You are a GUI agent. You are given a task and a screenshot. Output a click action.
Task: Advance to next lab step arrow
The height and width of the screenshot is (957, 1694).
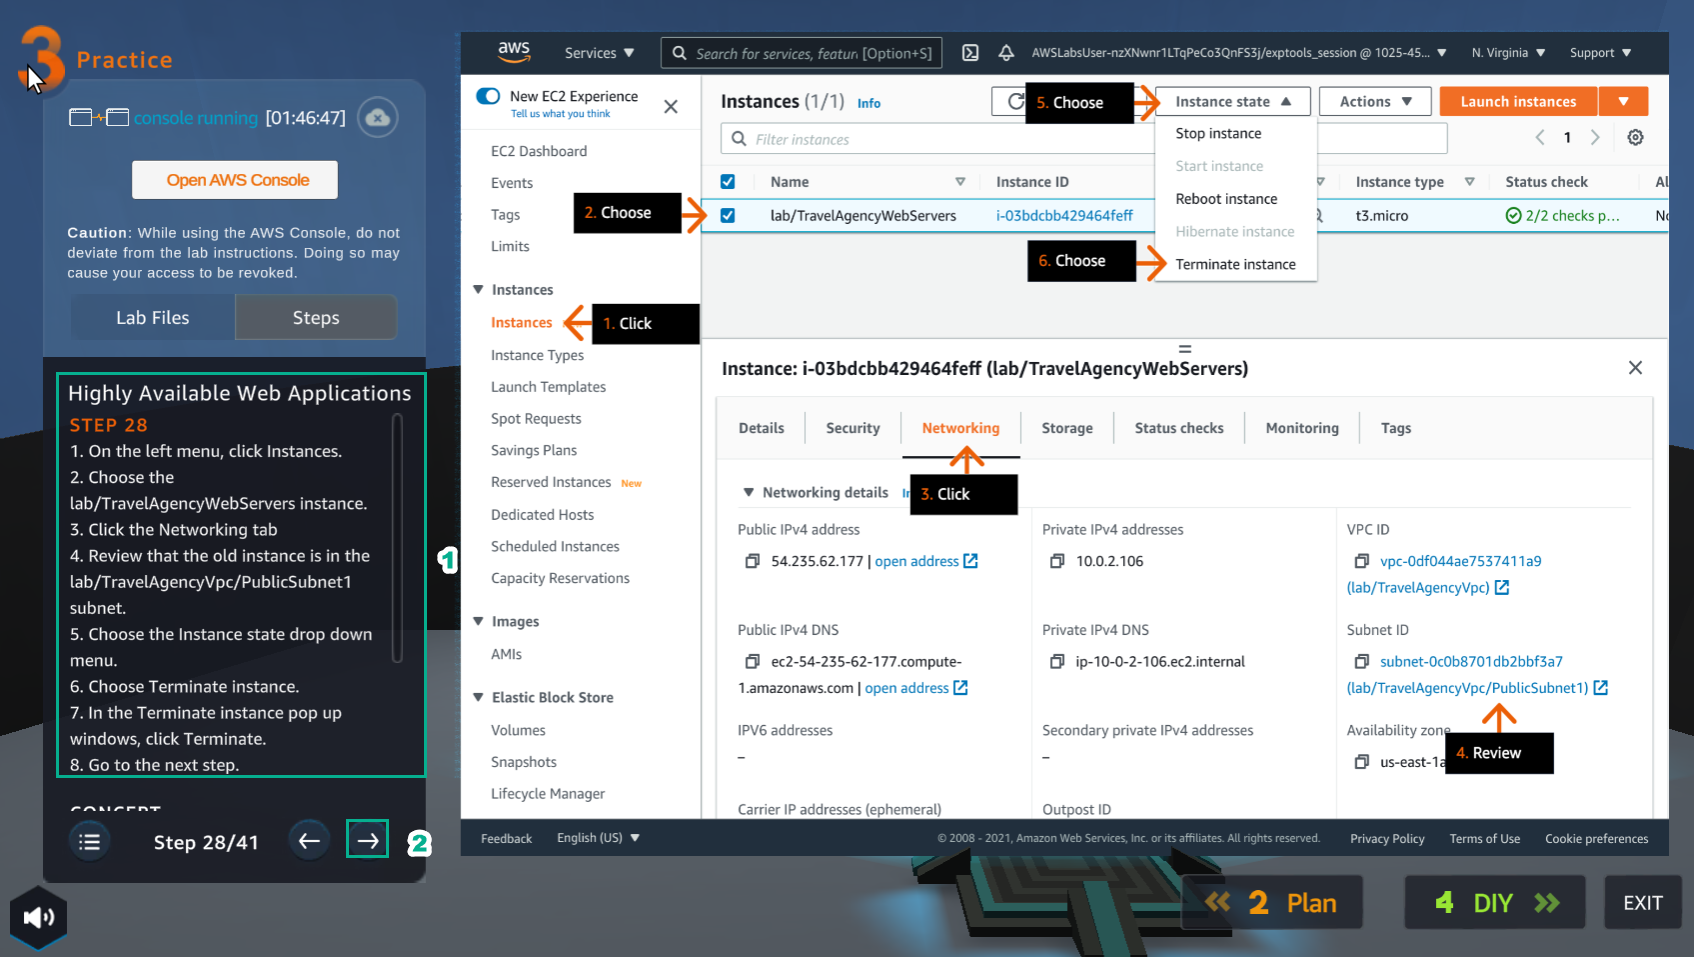click(368, 841)
